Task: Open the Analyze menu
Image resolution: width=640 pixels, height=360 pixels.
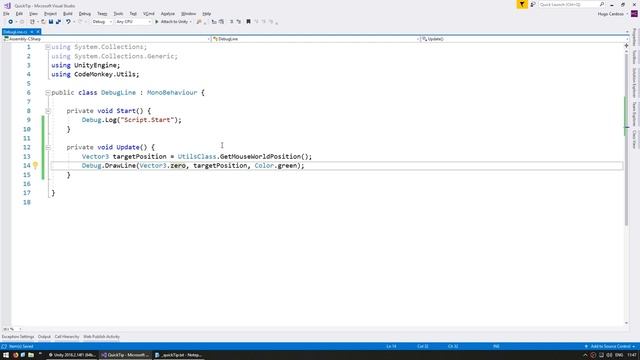Action: [168, 14]
